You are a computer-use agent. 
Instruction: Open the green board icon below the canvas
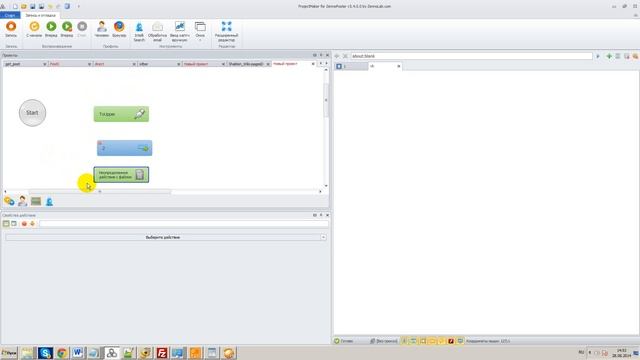(36, 201)
